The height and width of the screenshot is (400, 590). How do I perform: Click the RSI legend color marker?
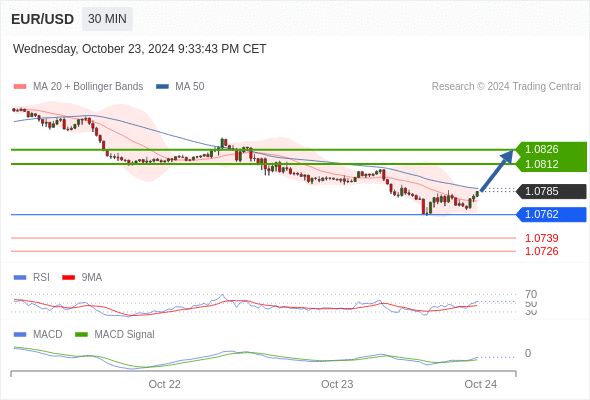coord(20,278)
